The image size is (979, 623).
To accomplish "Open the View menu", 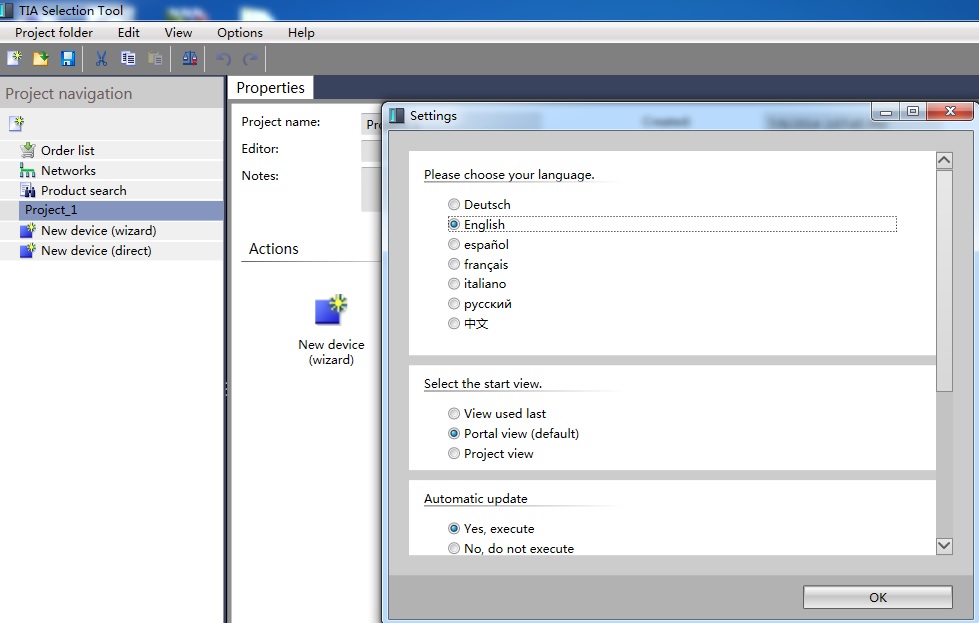I will pos(178,32).
